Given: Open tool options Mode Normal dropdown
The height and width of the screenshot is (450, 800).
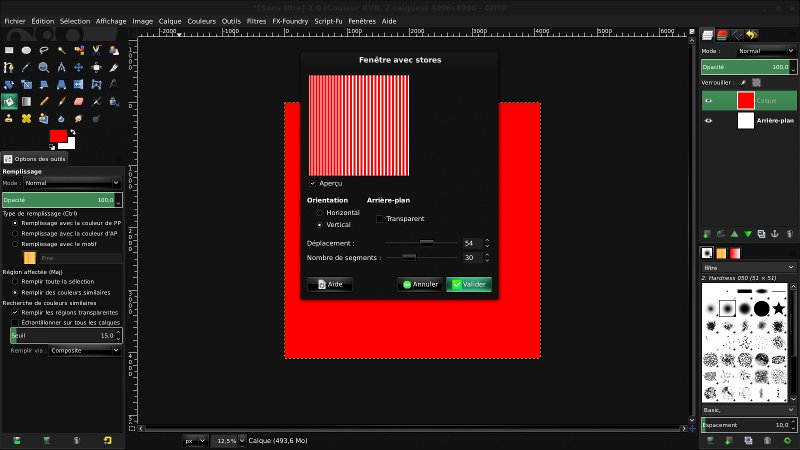Looking at the screenshot, I should click(x=72, y=183).
